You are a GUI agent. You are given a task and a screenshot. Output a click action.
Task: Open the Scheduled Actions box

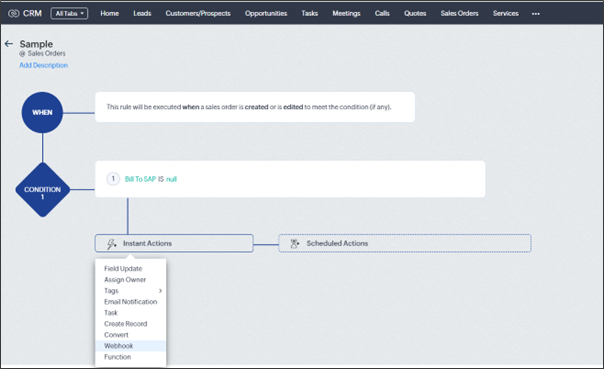click(405, 243)
